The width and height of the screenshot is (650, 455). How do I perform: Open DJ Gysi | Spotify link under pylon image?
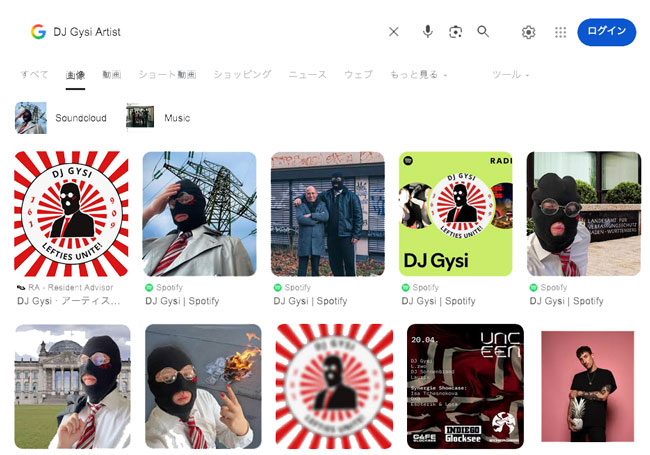(x=182, y=301)
